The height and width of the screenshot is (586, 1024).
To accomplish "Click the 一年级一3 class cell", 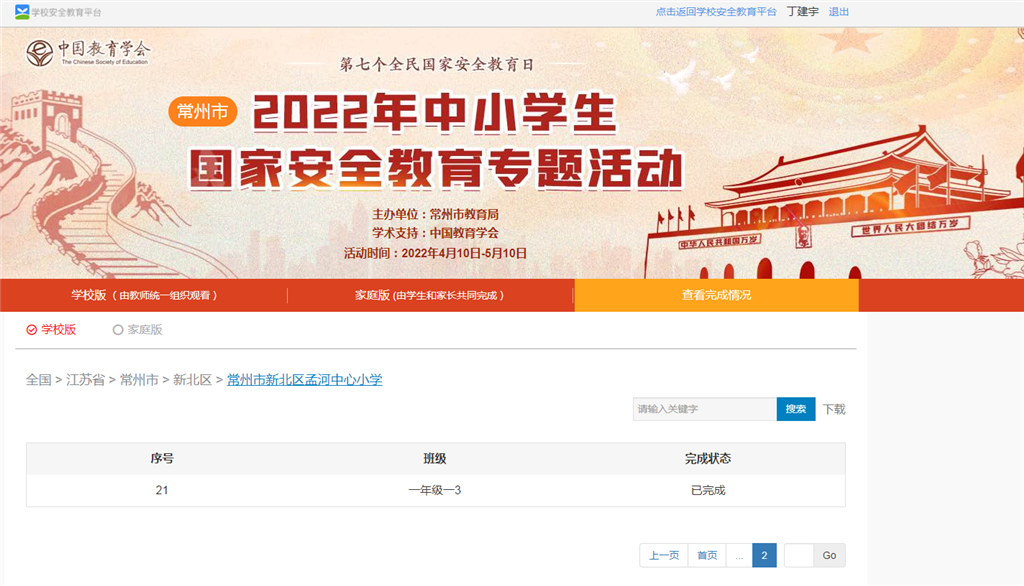I will [x=435, y=490].
